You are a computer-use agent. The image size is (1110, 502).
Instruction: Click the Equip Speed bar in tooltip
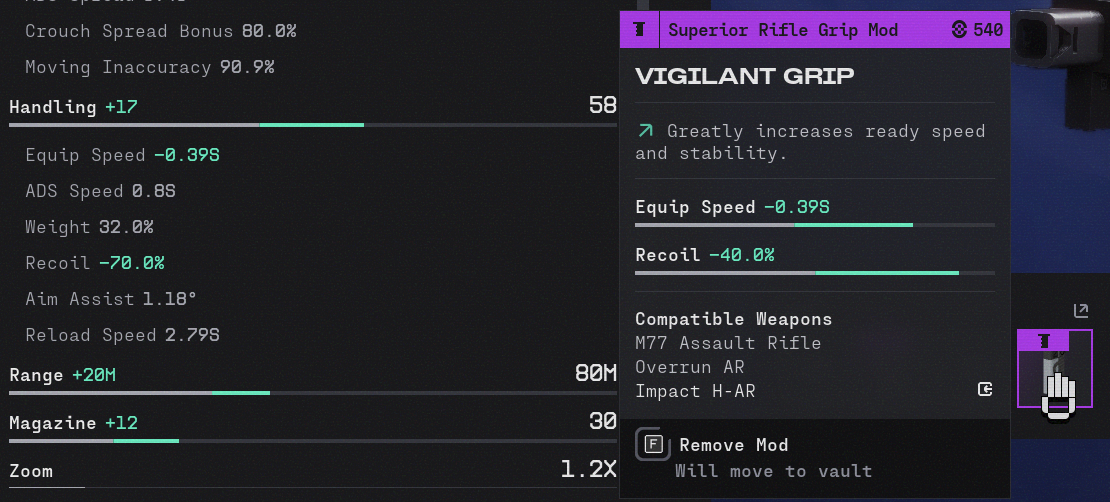tap(815, 225)
